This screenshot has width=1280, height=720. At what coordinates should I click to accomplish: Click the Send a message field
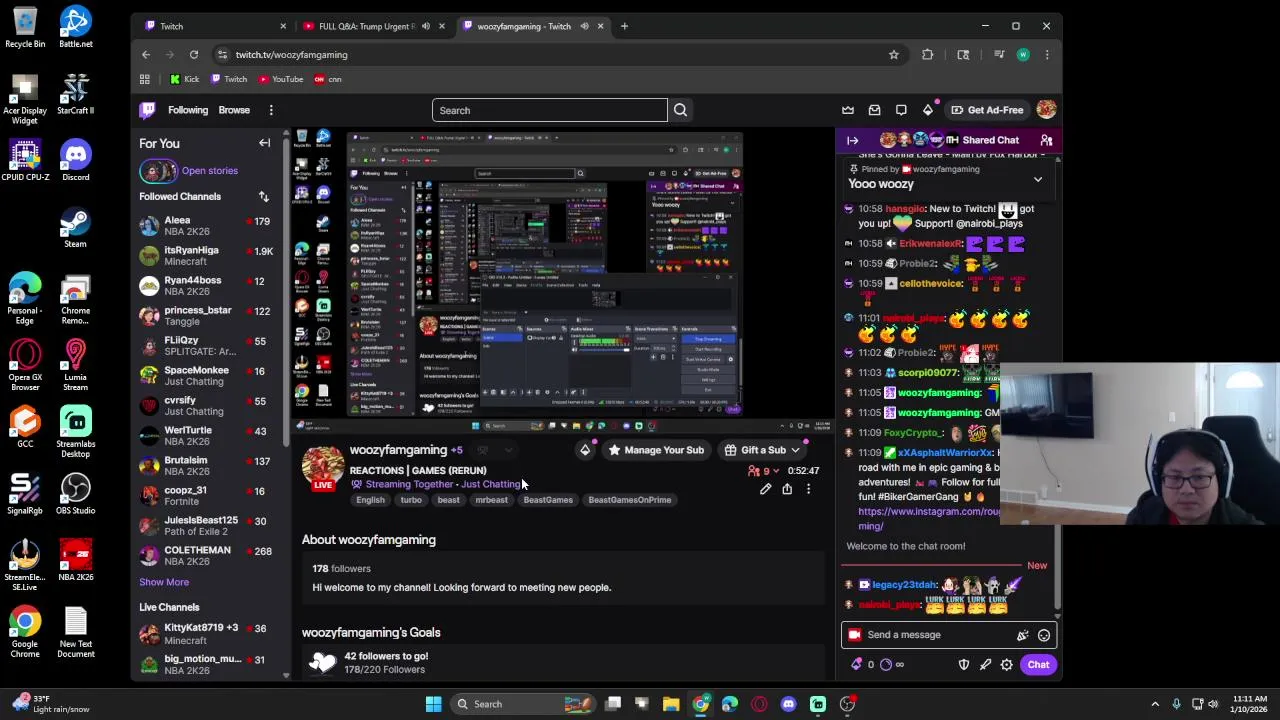948,635
